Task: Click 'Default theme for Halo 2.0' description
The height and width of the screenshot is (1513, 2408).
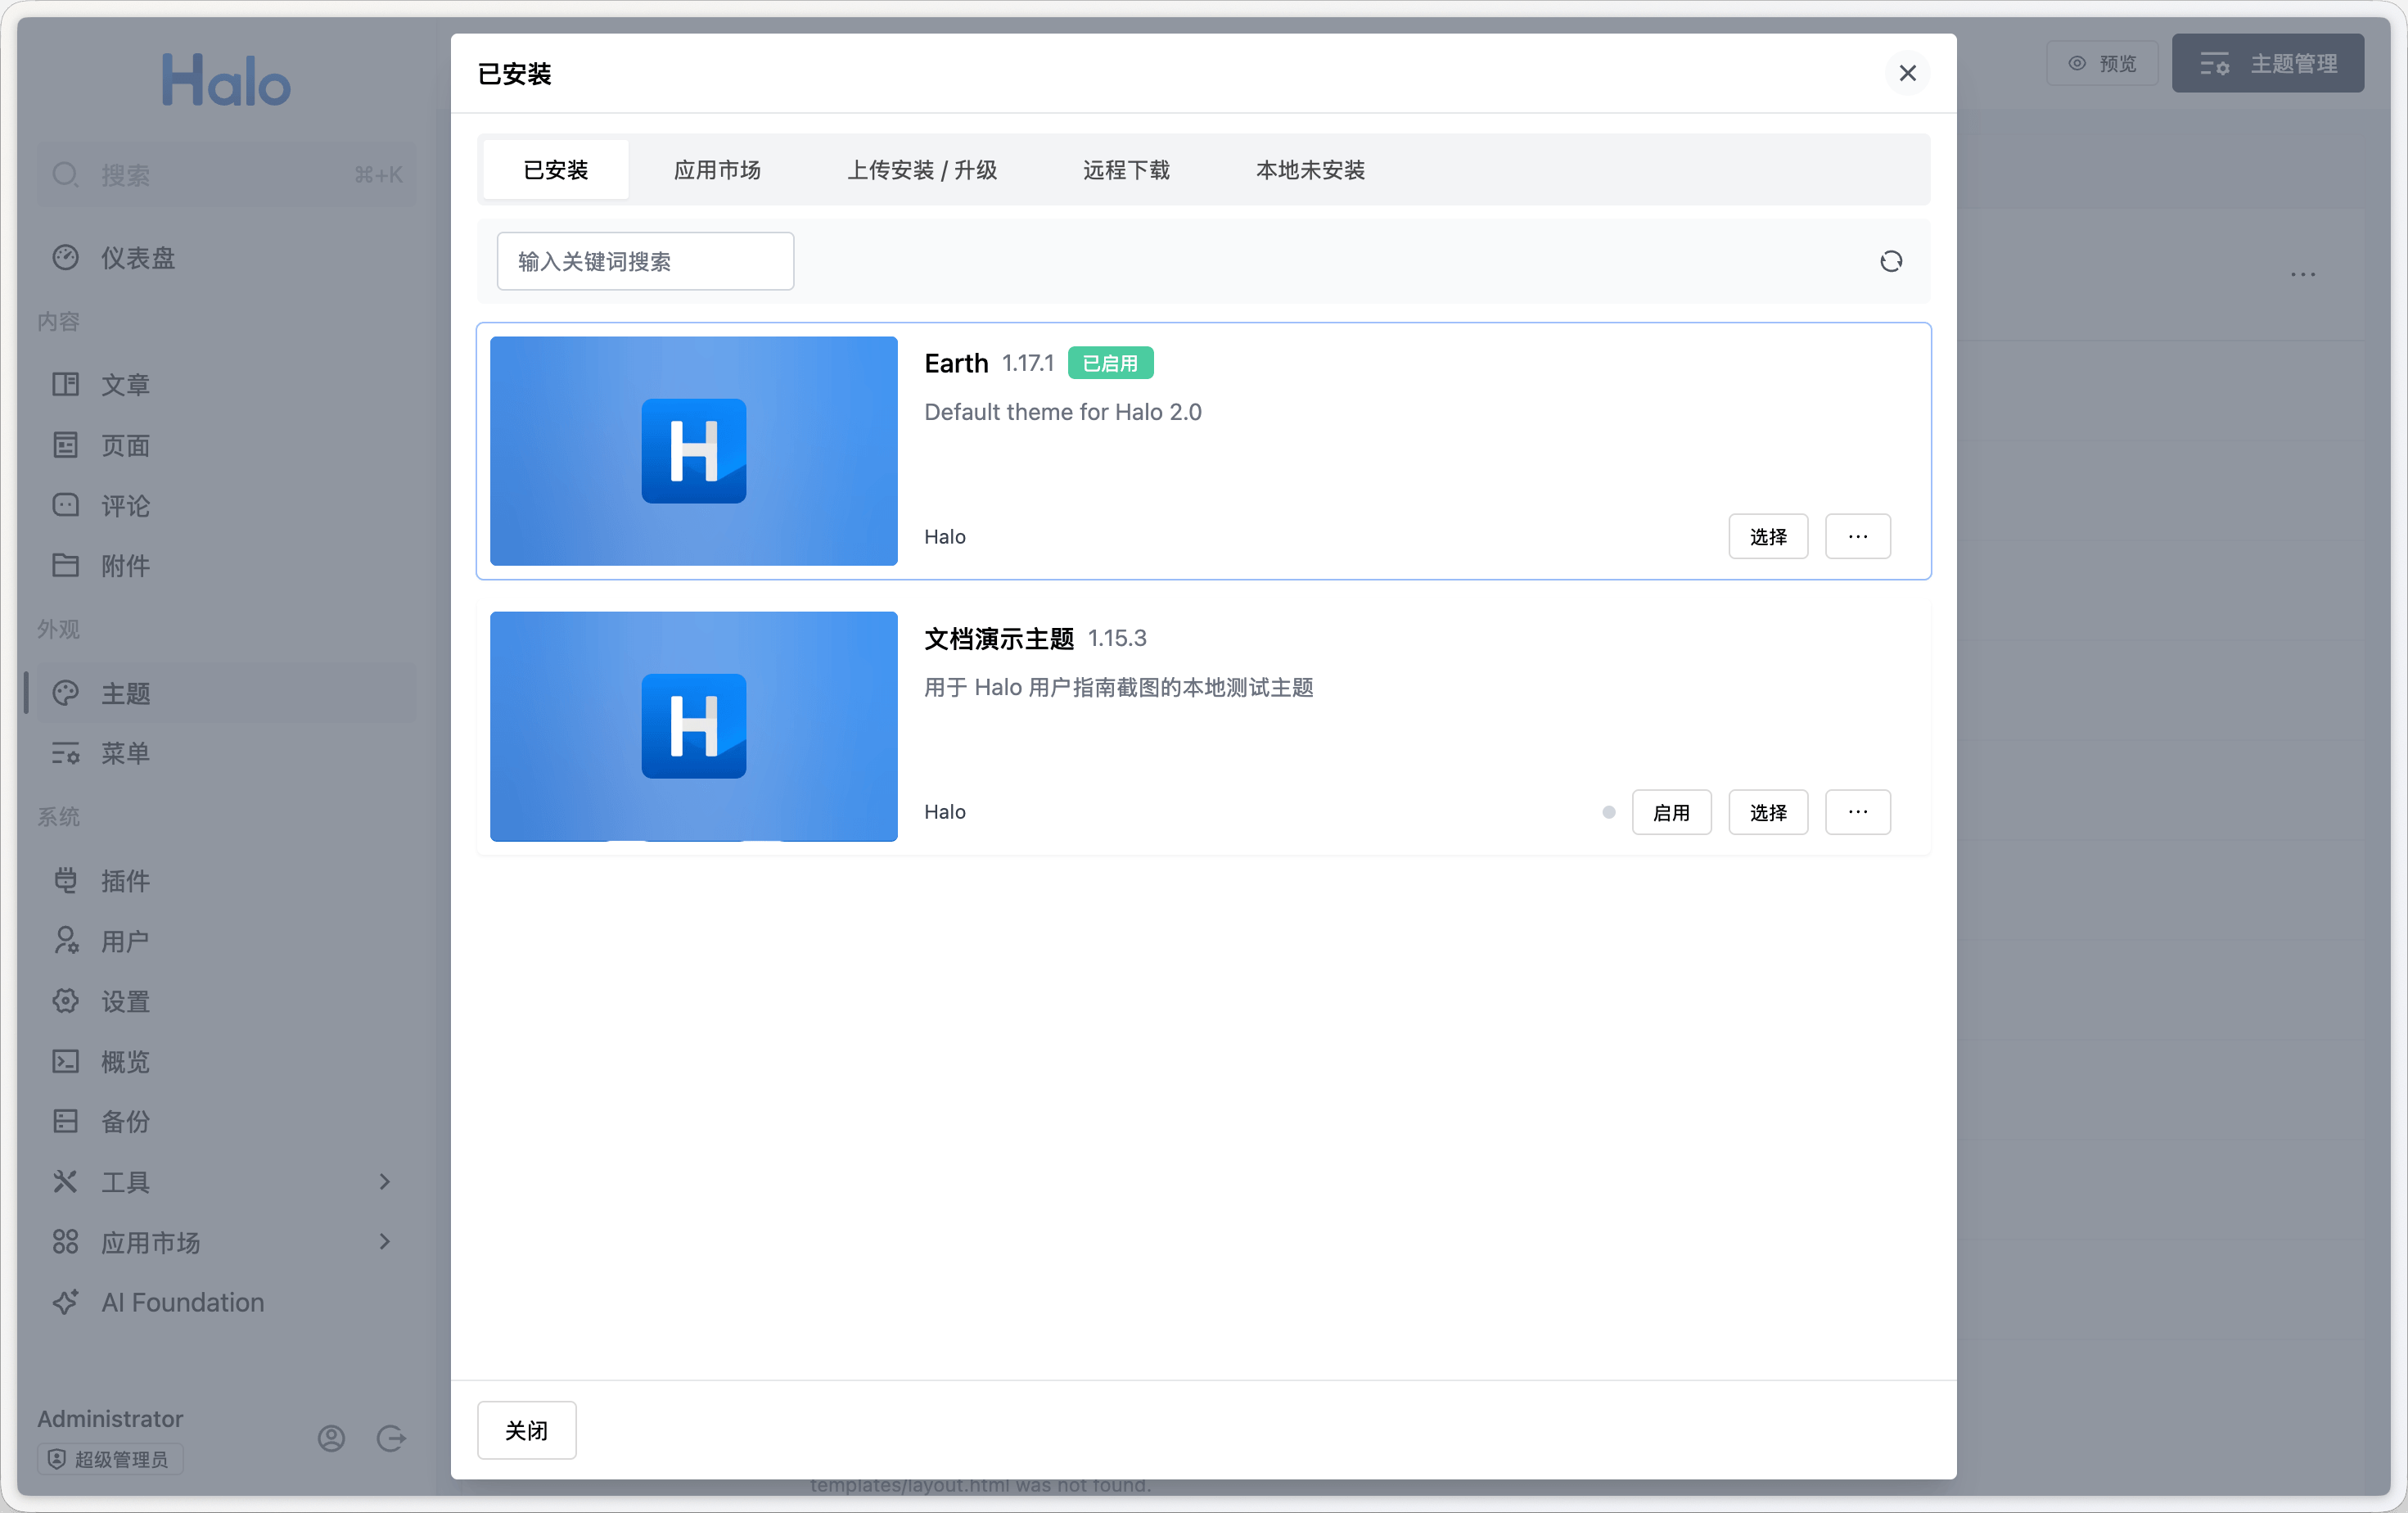Action: pos(1062,412)
